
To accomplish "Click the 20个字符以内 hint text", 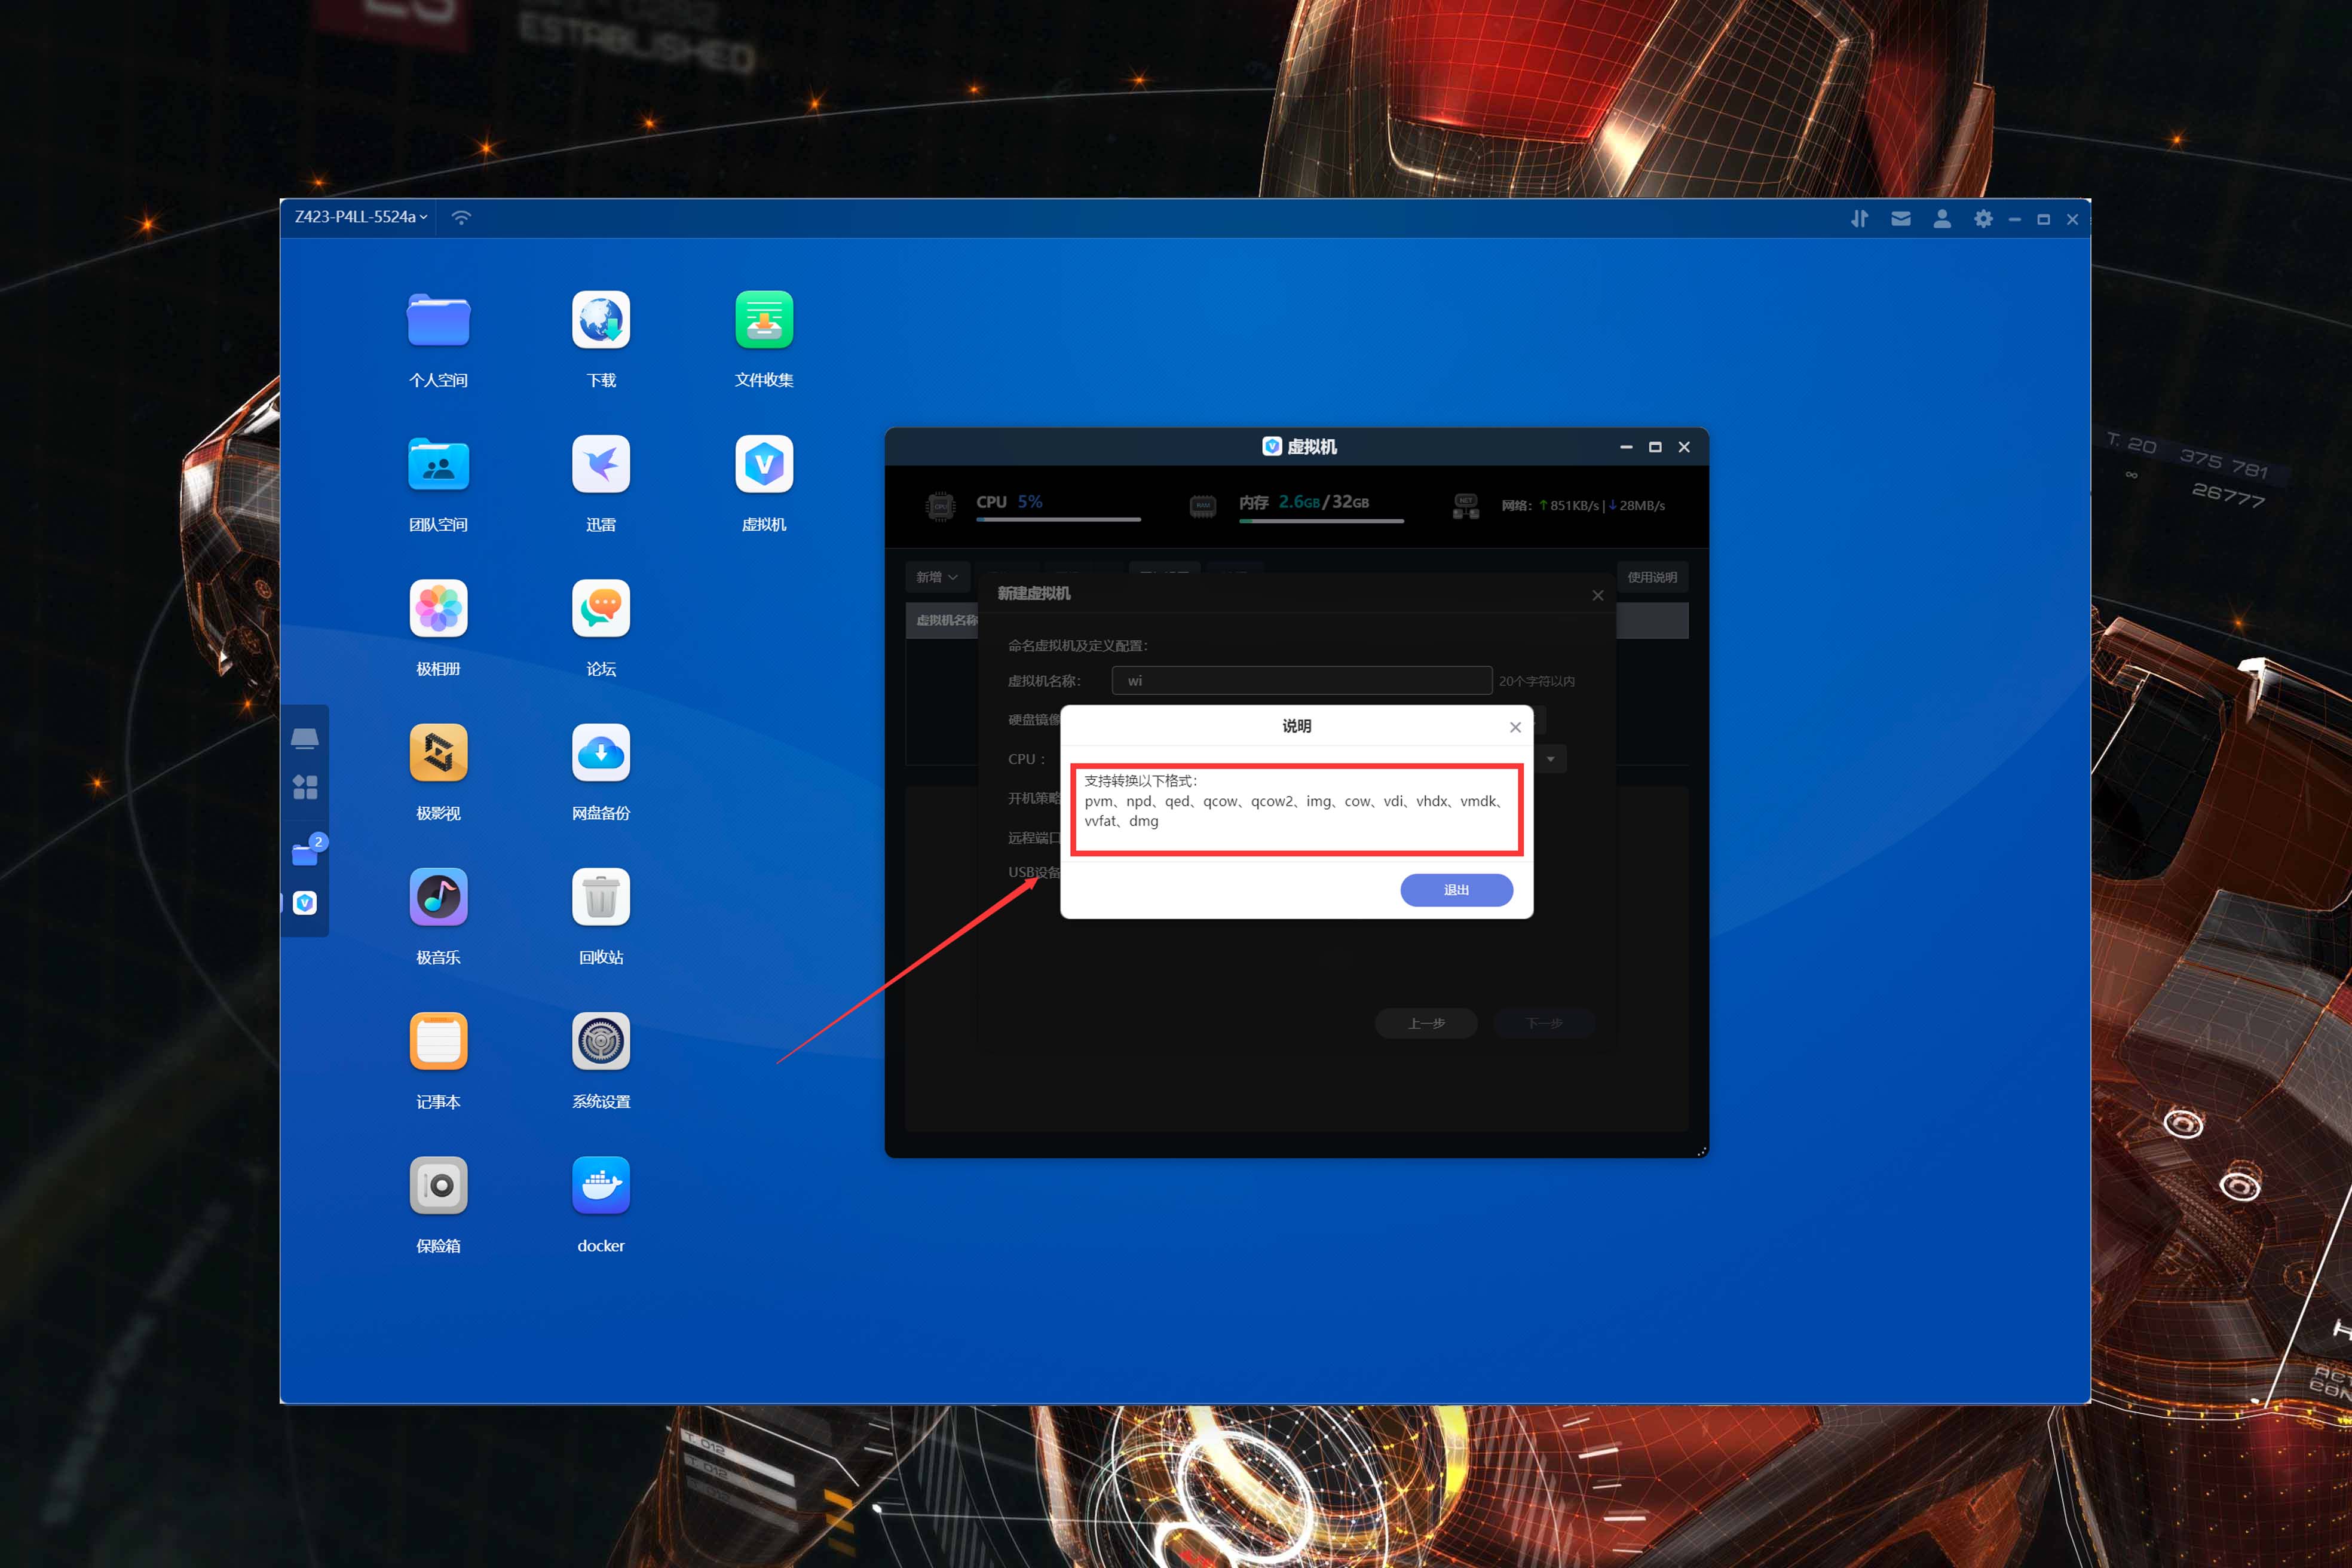I will (1536, 681).
